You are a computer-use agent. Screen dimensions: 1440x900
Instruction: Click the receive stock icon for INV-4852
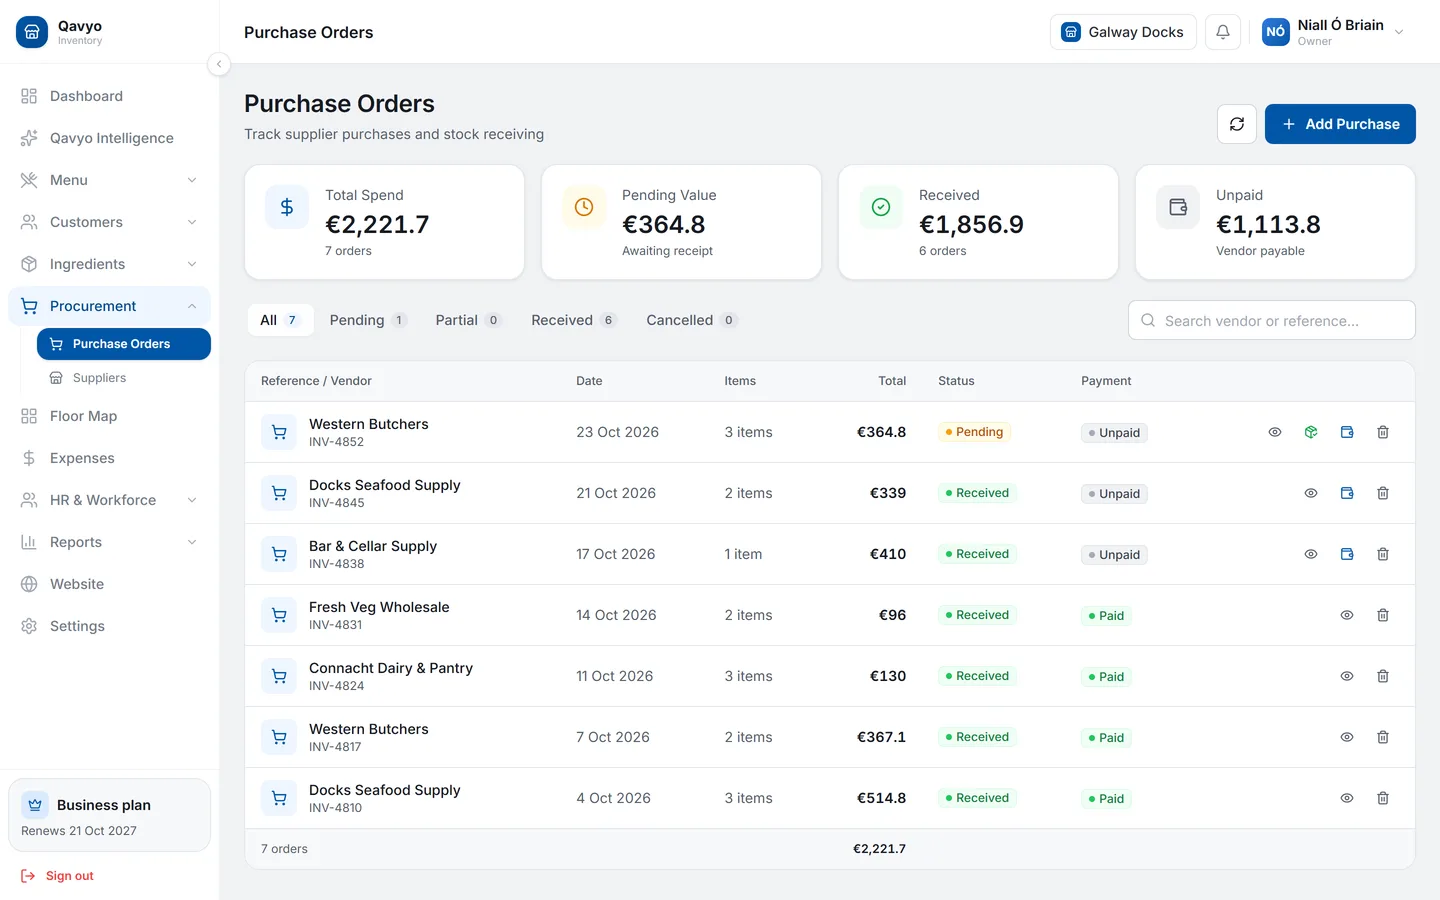click(x=1311, y=432)
